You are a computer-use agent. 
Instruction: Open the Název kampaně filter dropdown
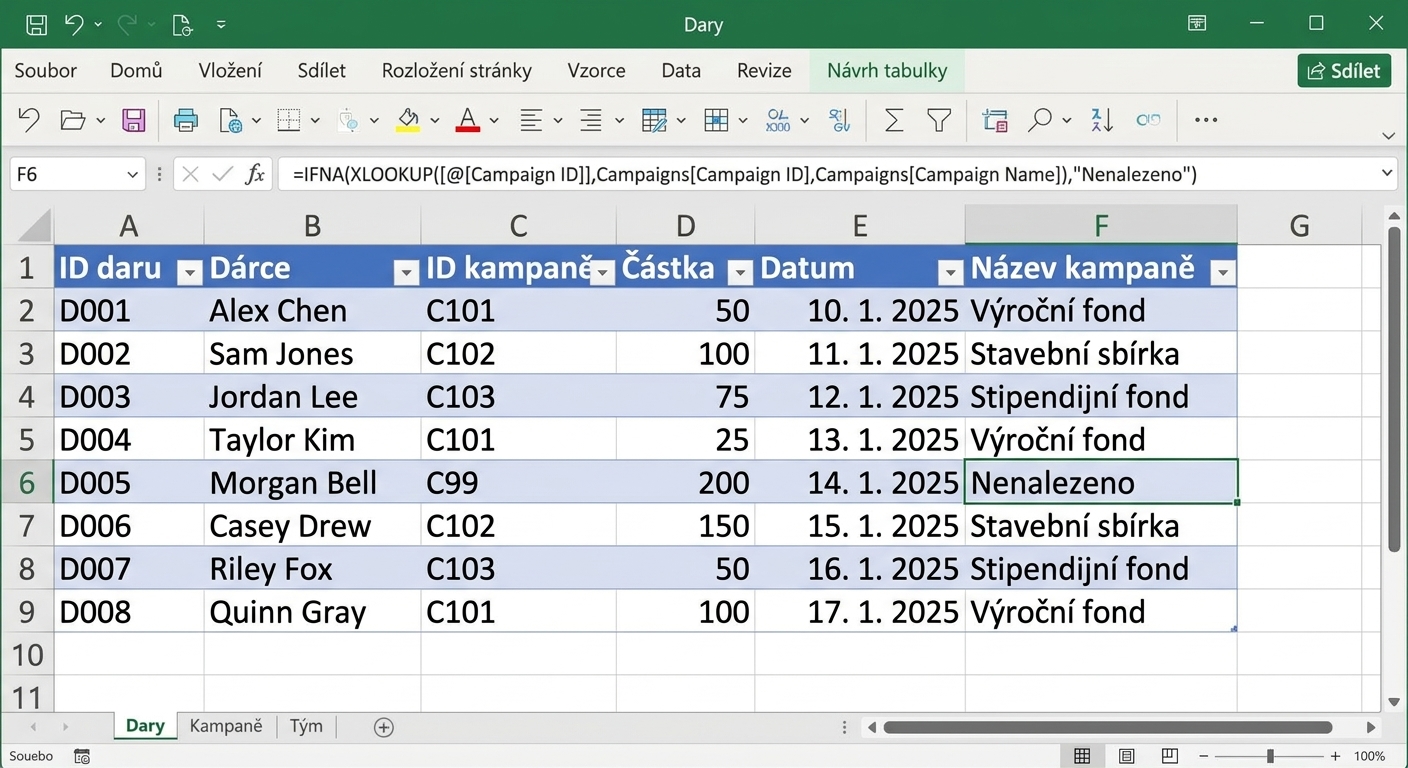[x=1222, y=272]
